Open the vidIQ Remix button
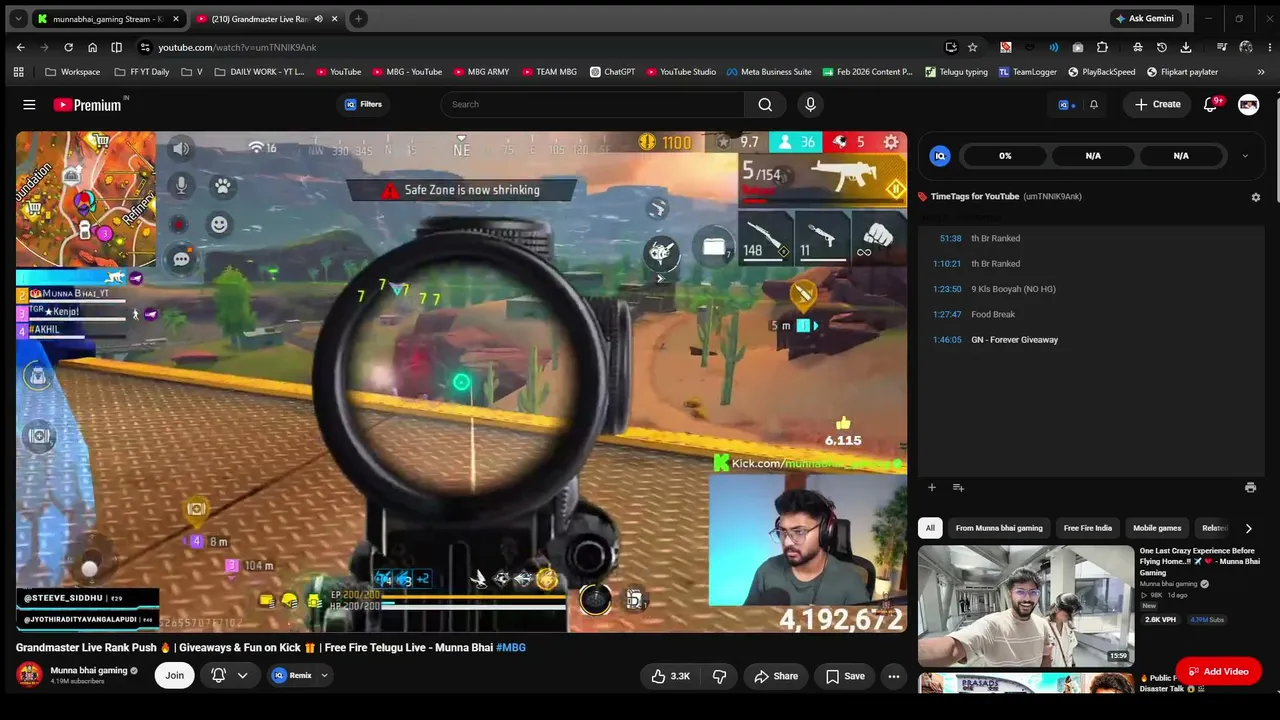Viewport: 1280px width, 720px height. (x=292, y=675)
